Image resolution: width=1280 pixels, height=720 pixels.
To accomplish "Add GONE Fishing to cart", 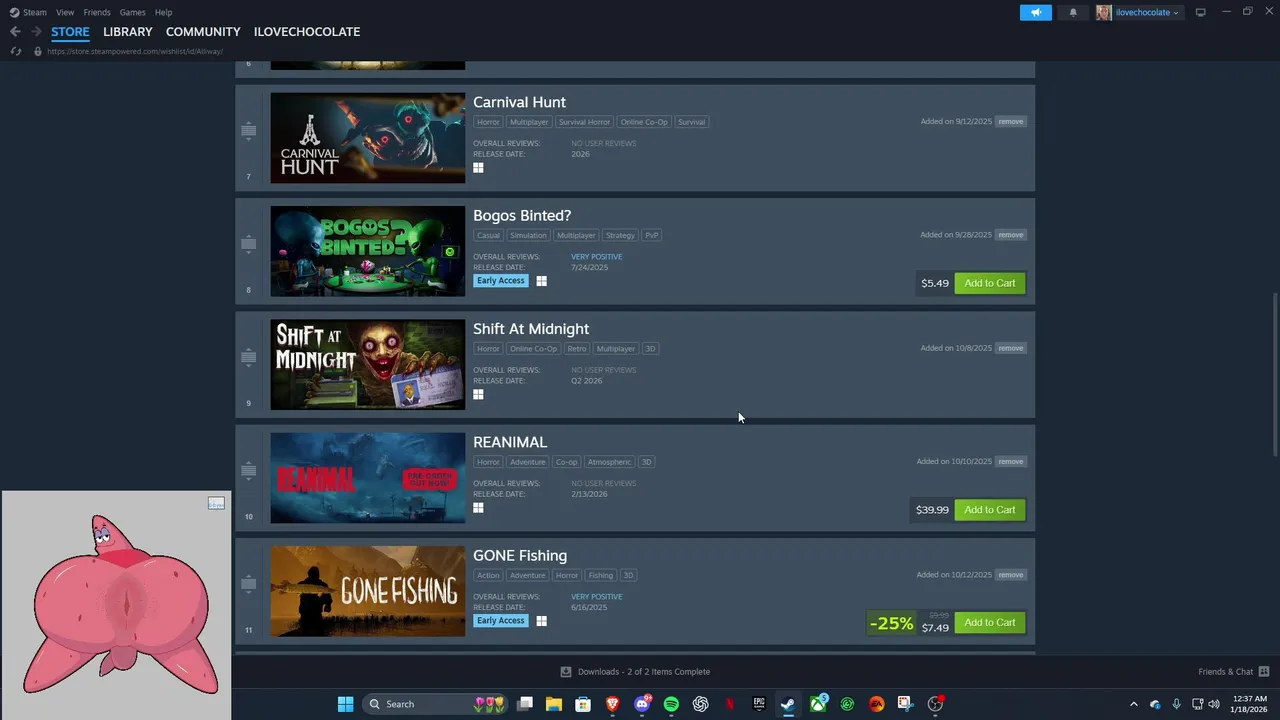I will pyautogui.click(x=989, y=622).
